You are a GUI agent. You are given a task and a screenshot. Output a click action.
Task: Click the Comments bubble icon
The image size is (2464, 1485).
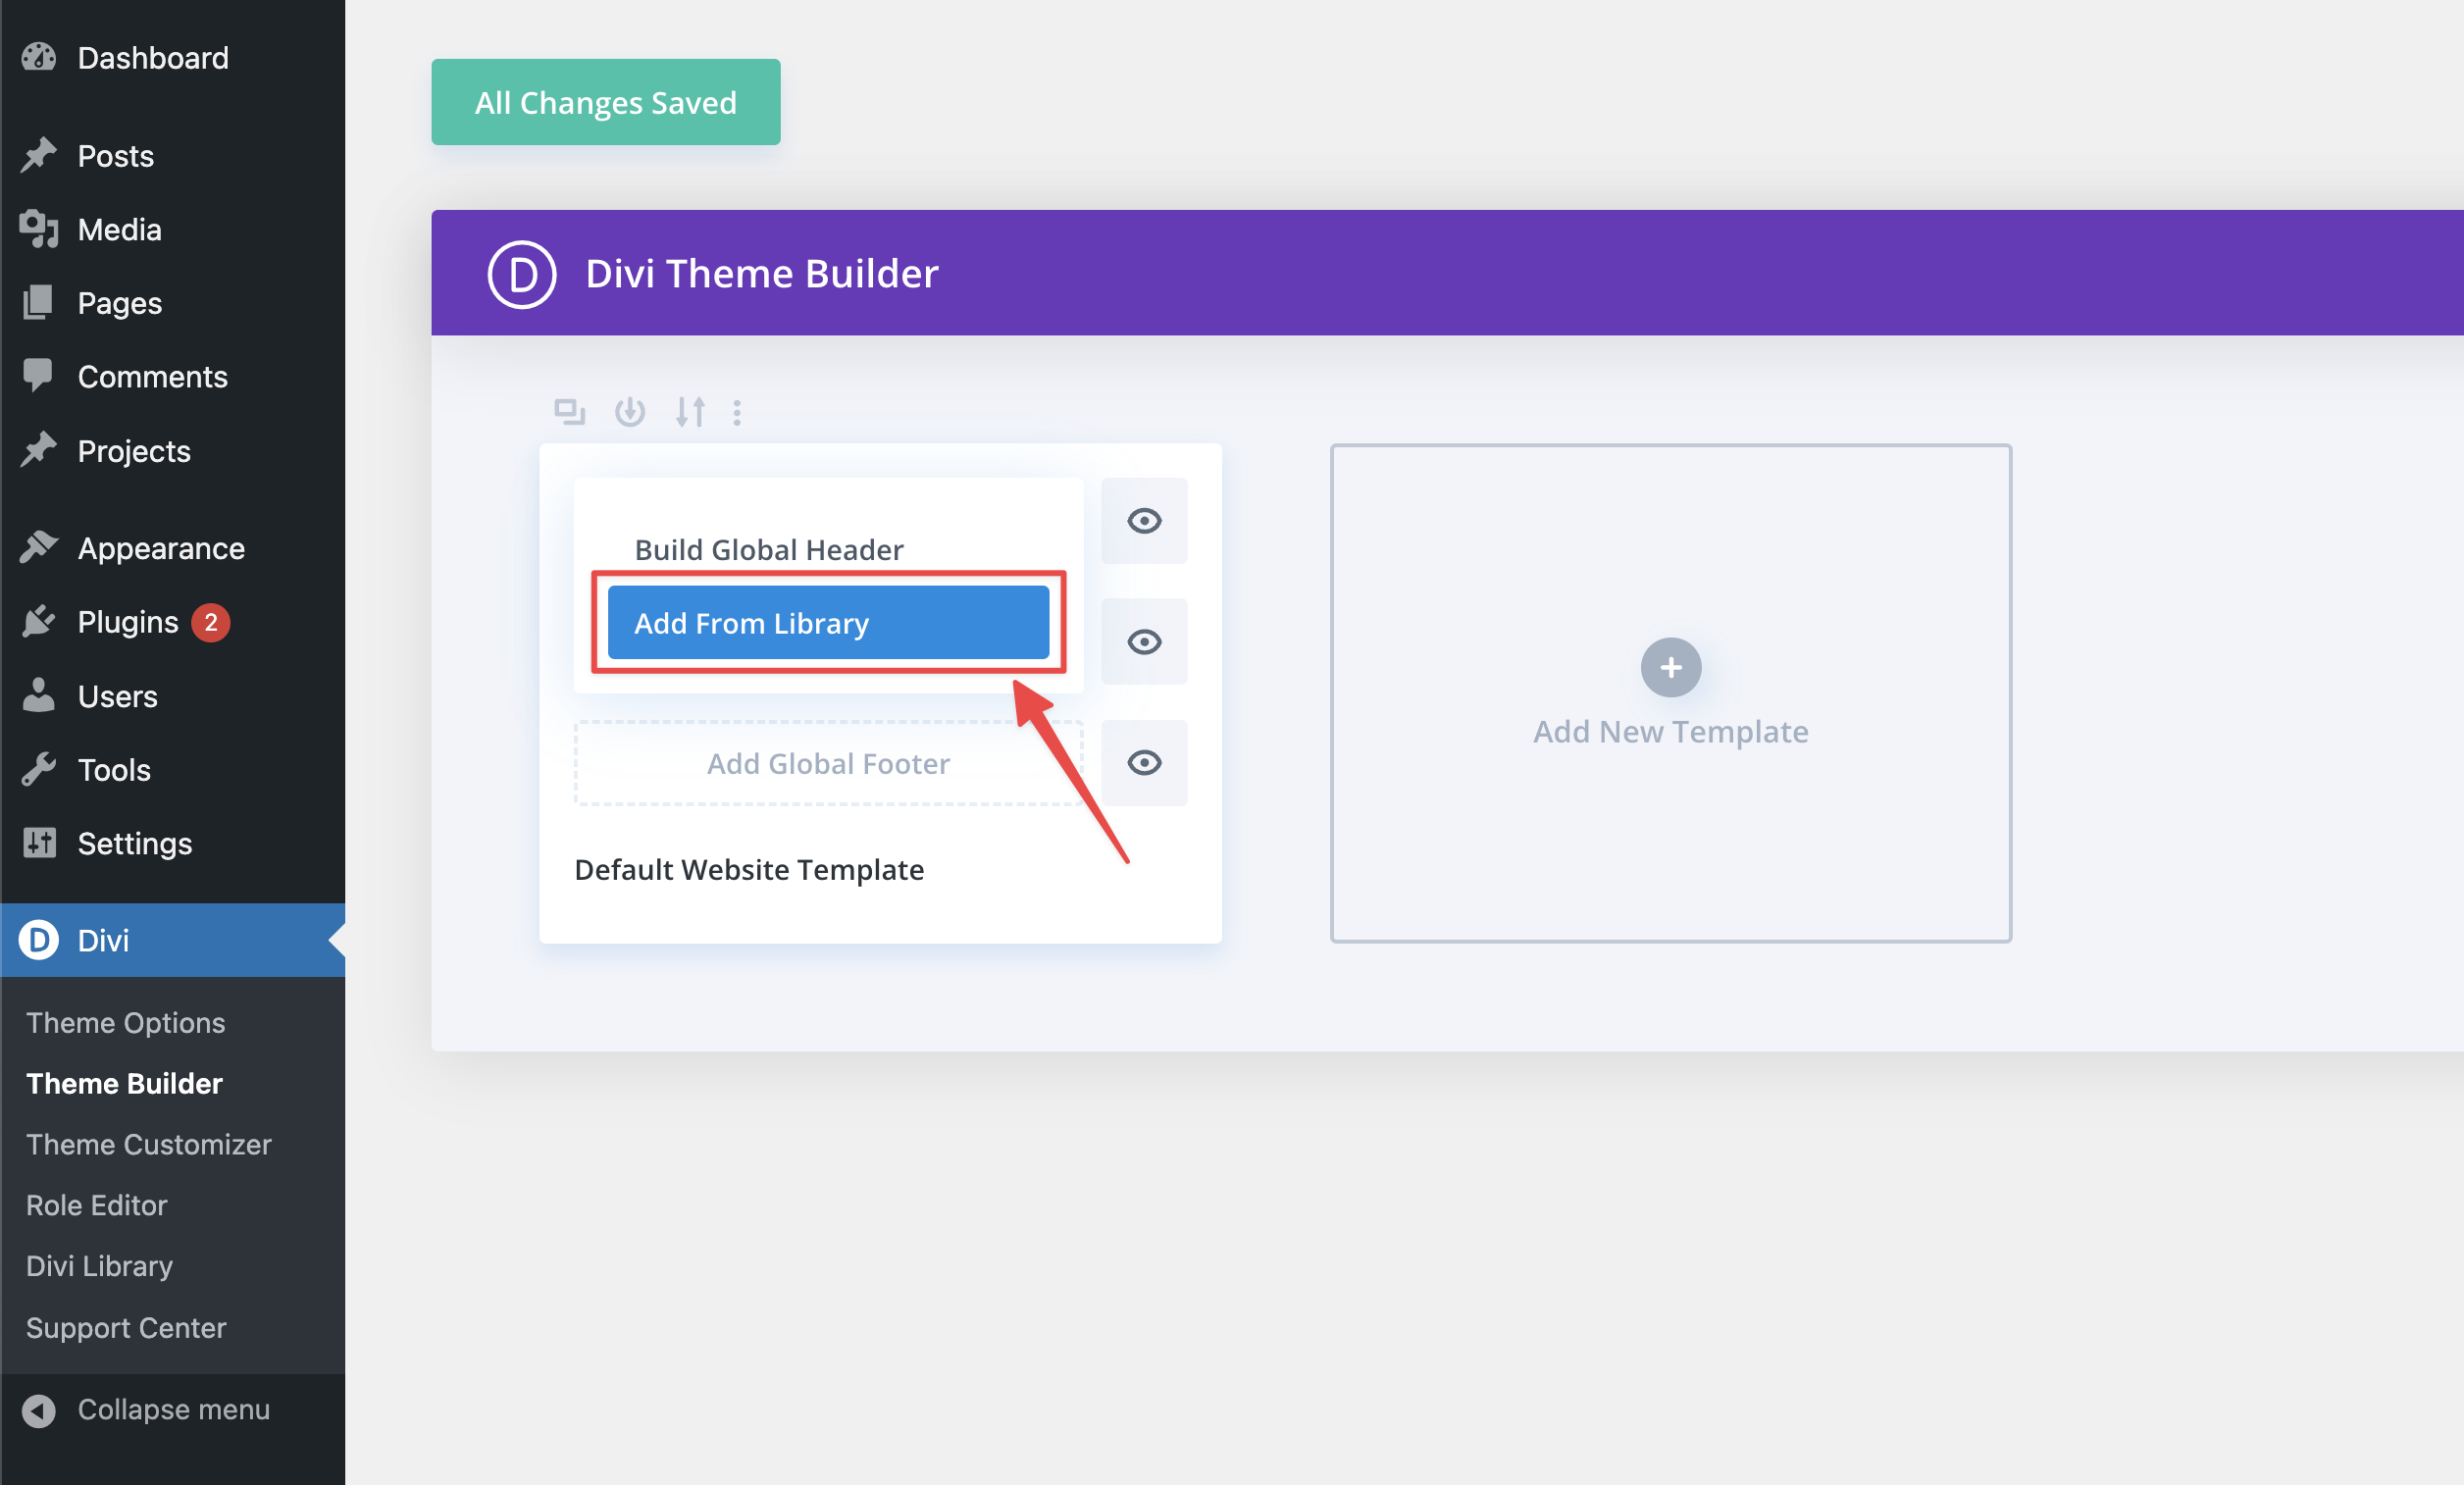pyautogui.click(x=39, y=376)
